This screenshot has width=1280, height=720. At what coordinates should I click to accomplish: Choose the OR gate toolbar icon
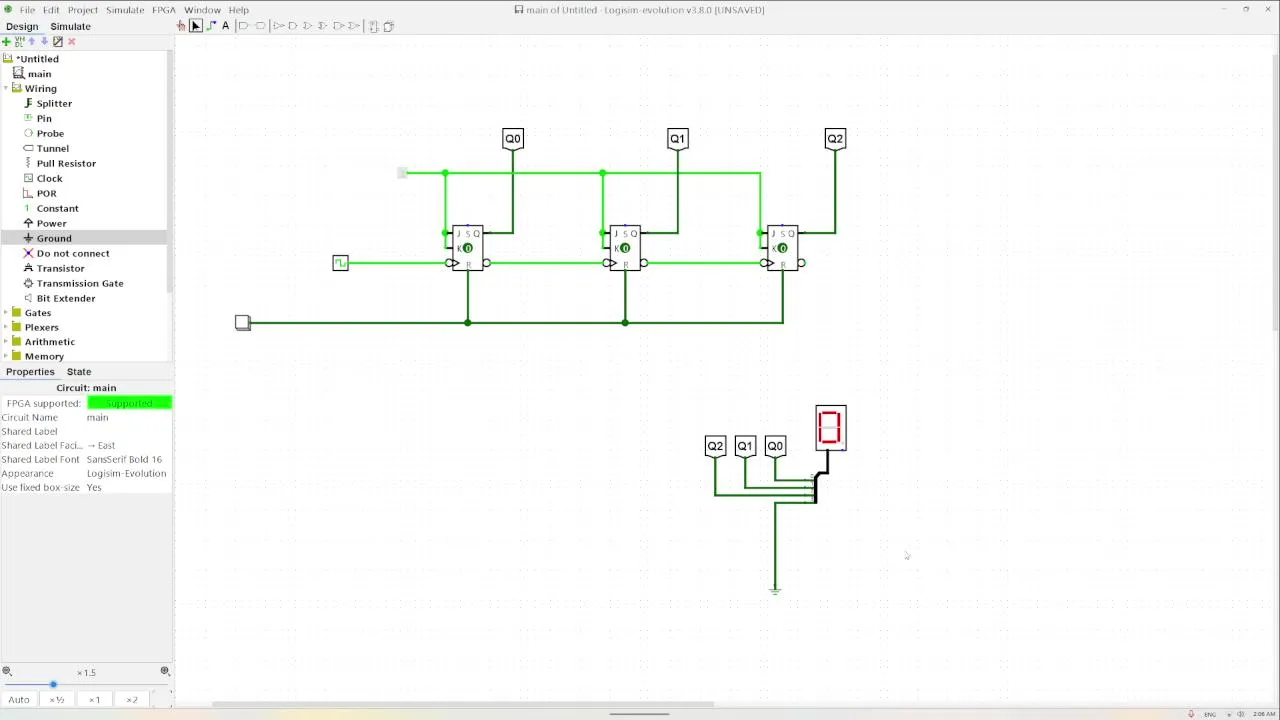coord(308,26)
